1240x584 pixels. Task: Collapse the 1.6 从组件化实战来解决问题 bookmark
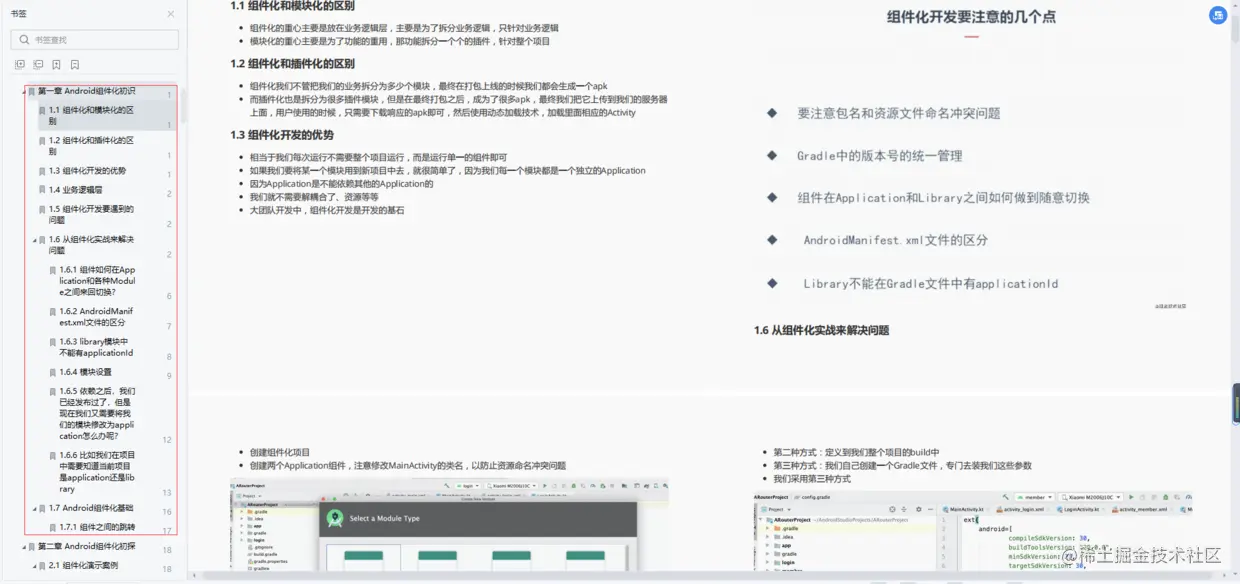35,240
